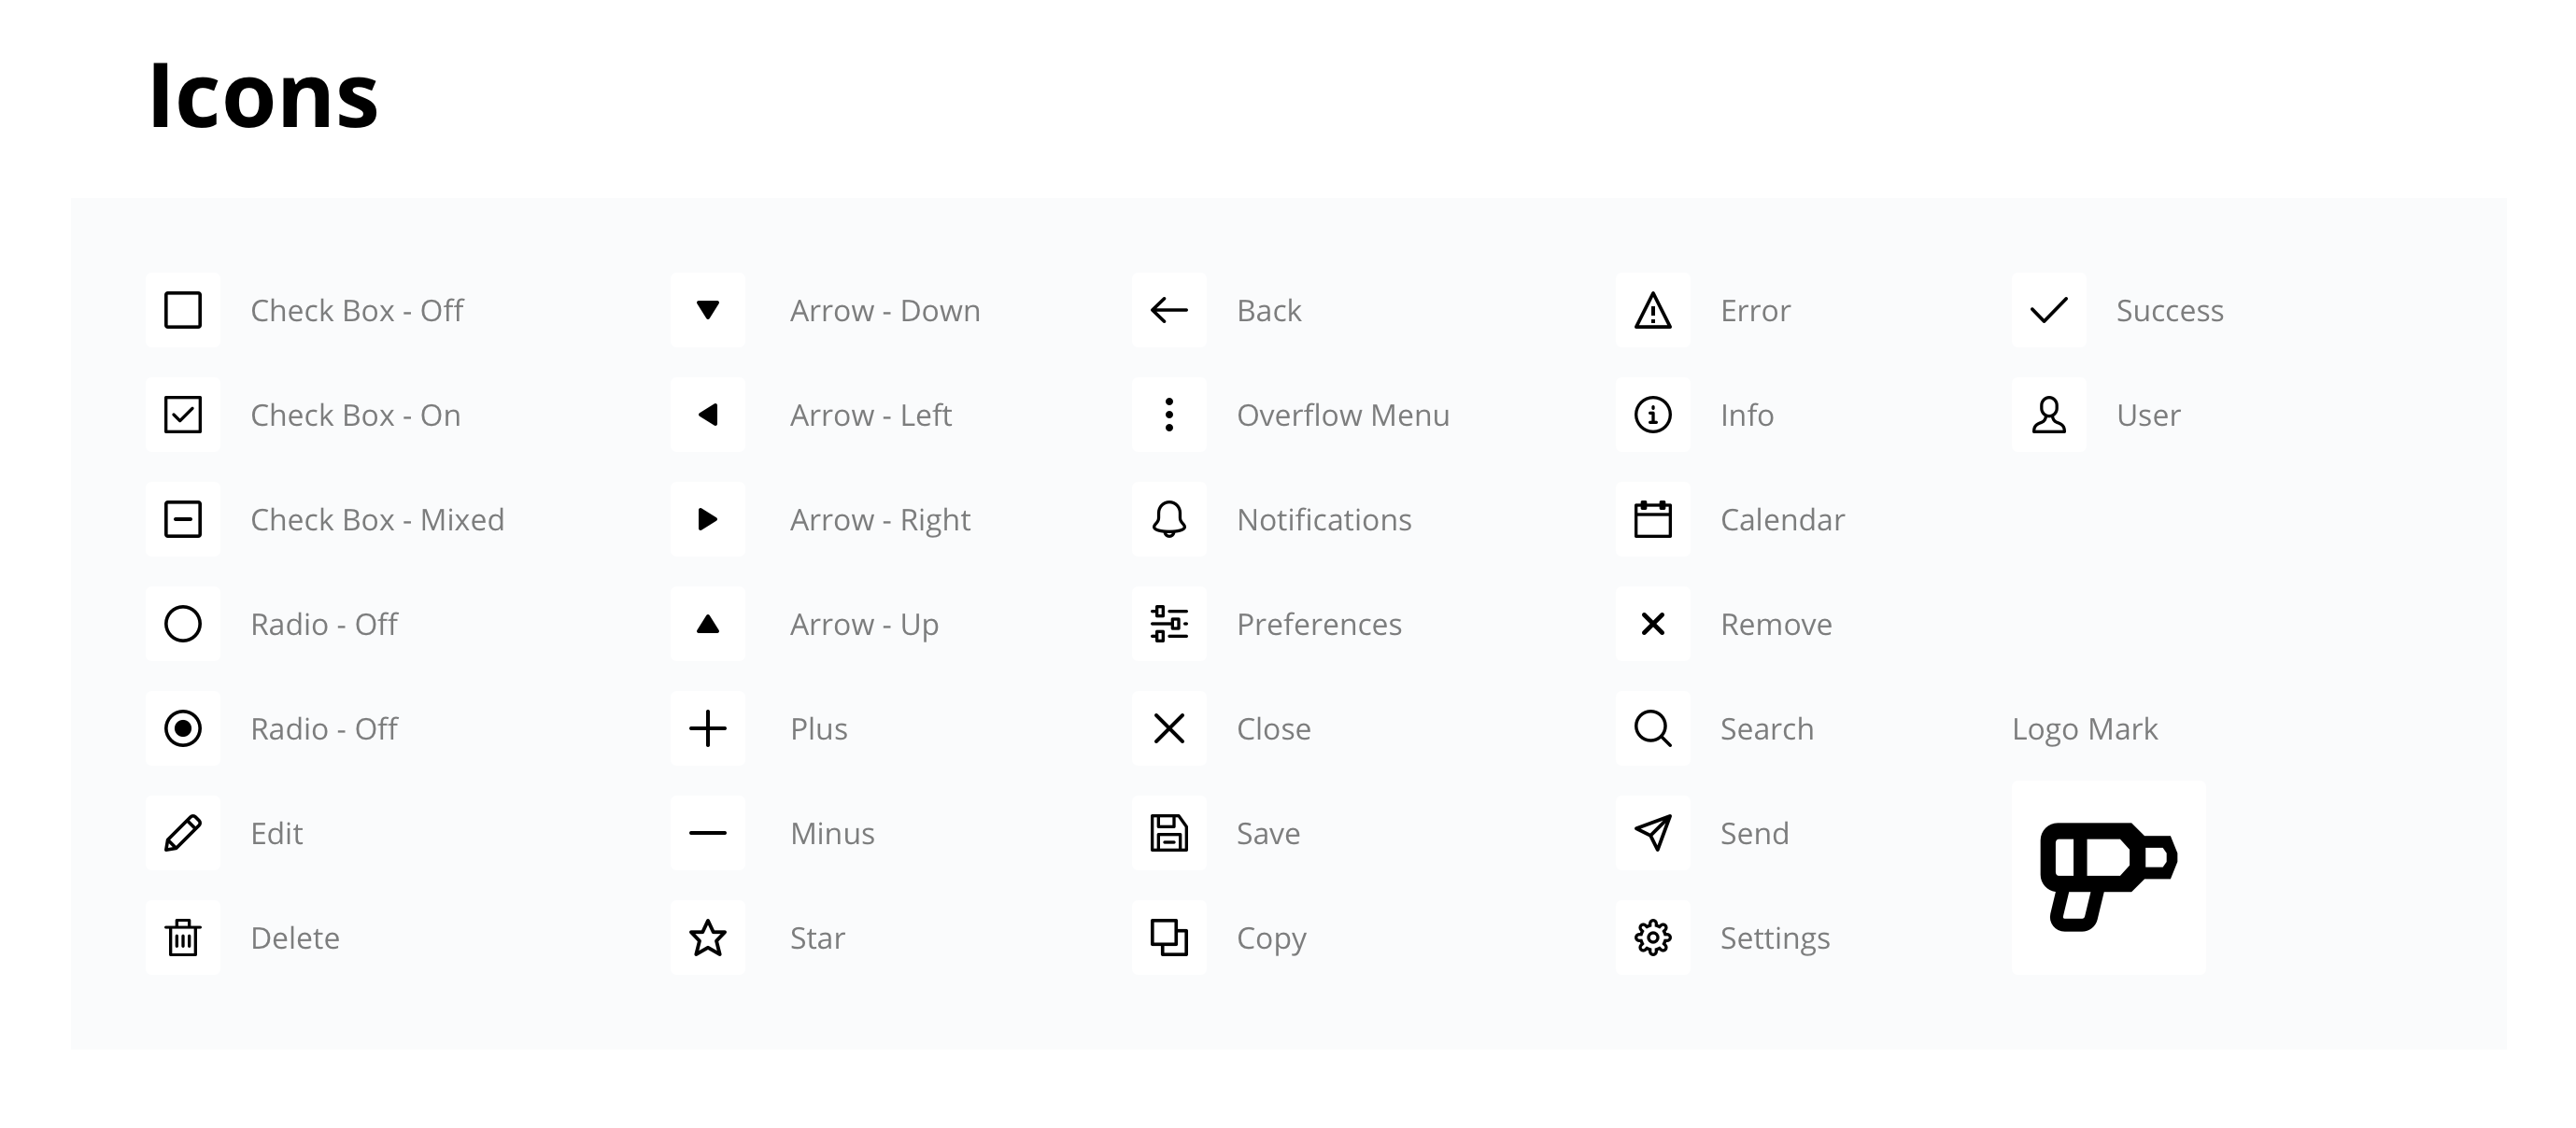This screenshot has width=2576, height=1128.
Task: Select the Edit pencil icon
Action: click(x=183, y=833)
